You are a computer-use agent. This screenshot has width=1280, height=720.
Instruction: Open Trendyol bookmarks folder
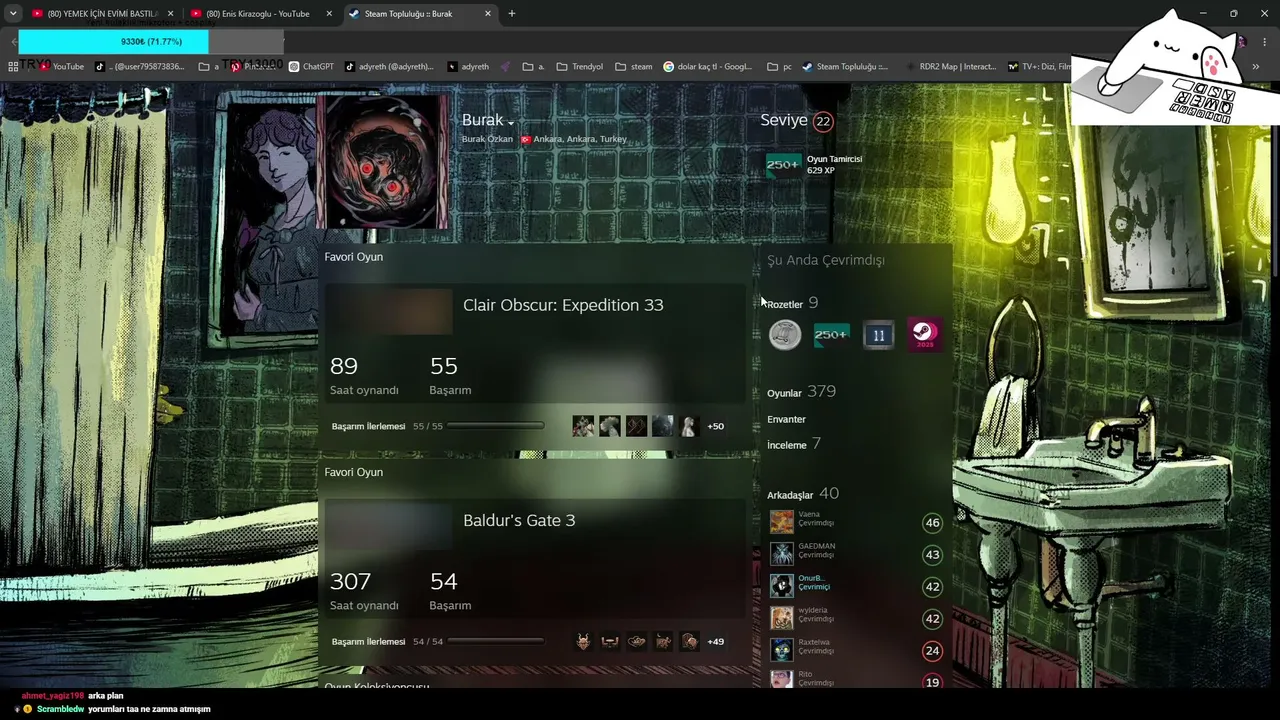tap(579, 67)
